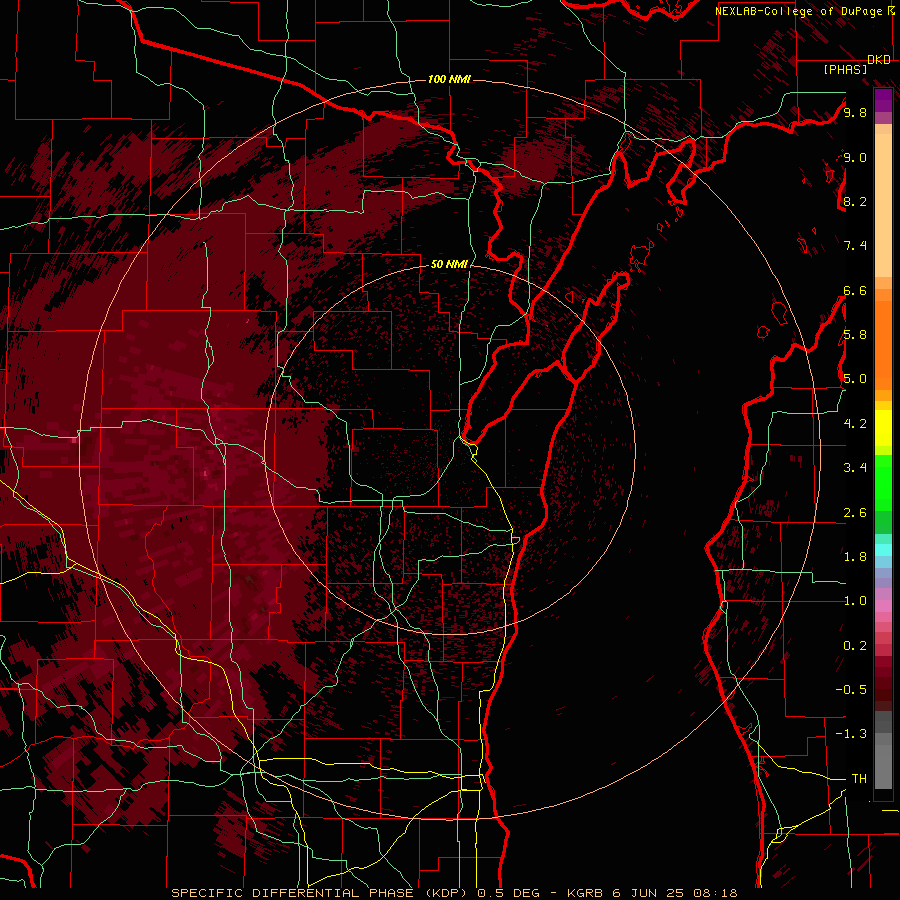
Task: Click the KGRB station identifier in caption
Action: point(584,893)
